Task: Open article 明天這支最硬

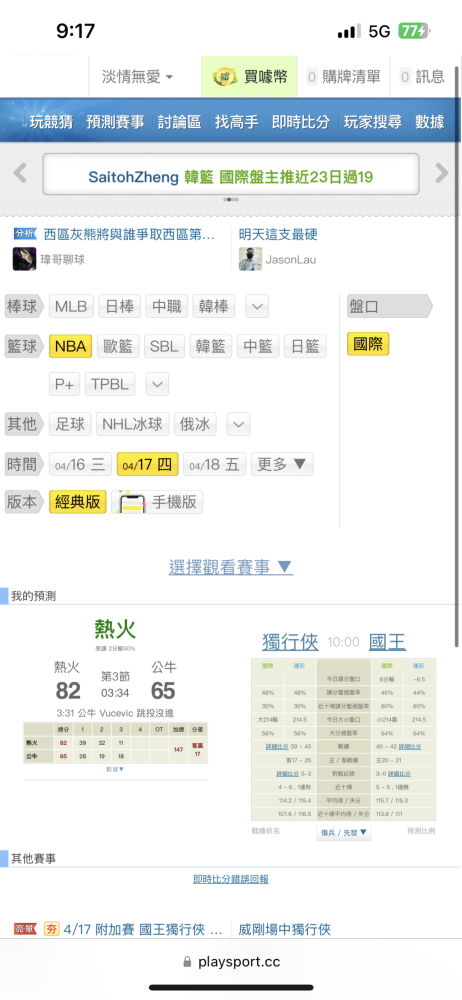Action: pyautogui.click(x=278, y=235)
